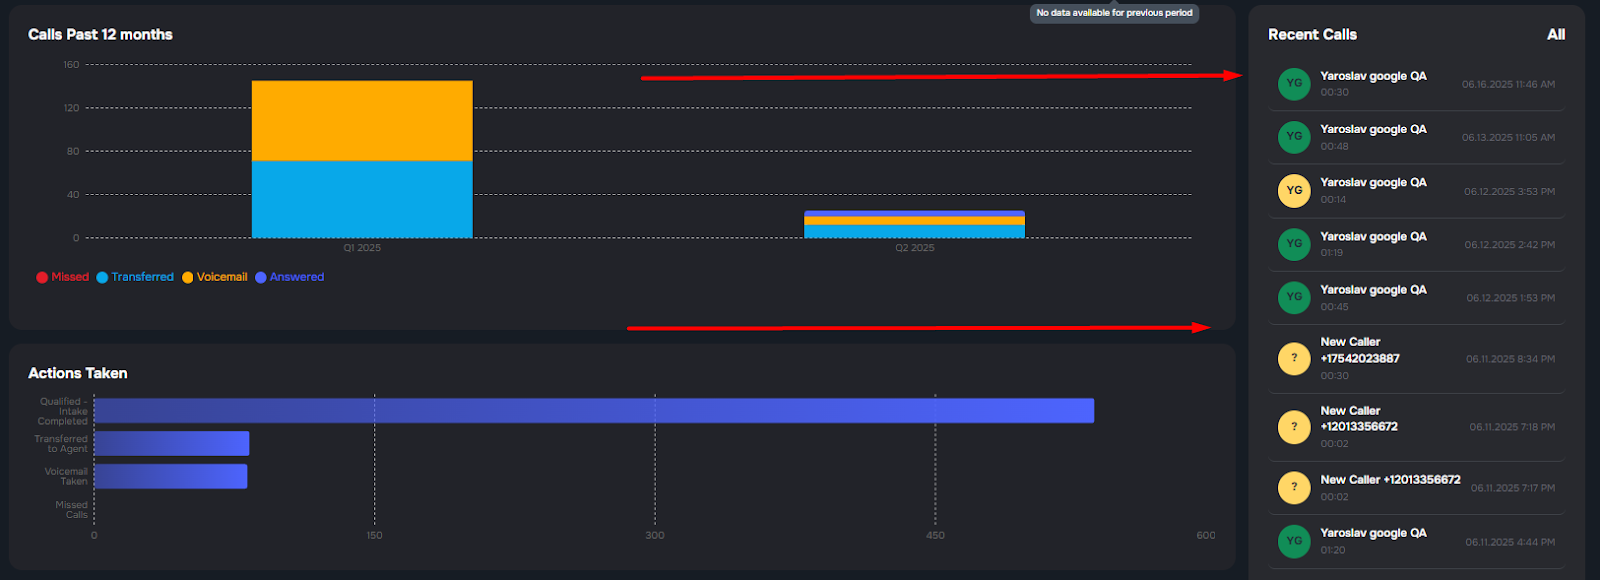
Task: Click the blue Transferred segment of the Q1 2025 bar
Action: 362,199
